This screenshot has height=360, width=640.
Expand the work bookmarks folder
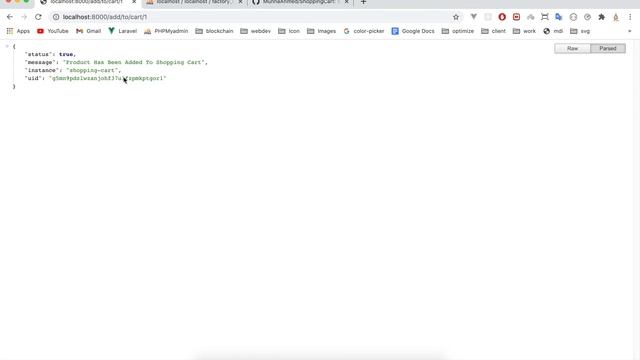(524, 31)
